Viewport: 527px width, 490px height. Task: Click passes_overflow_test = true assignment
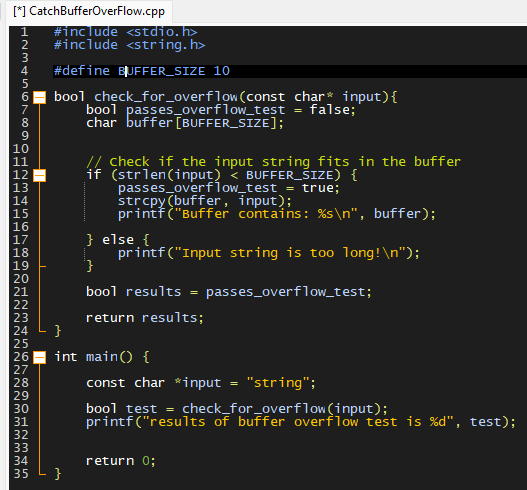tap(229, 188)
